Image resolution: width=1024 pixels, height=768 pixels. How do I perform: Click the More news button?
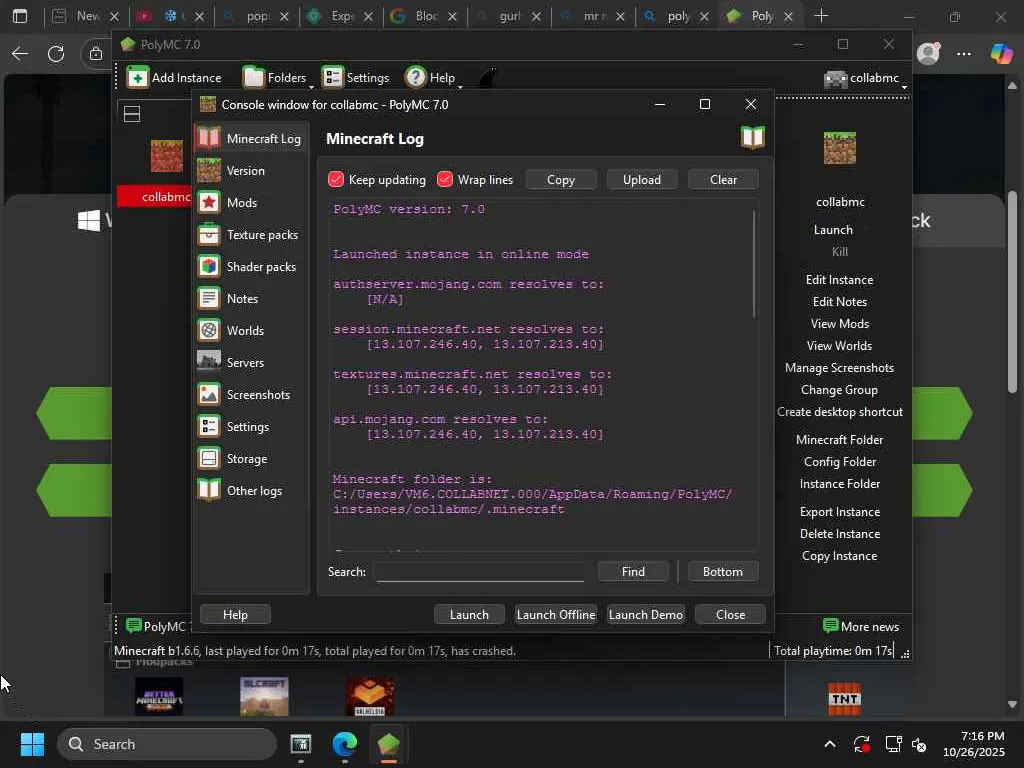pyautogui.click(x=861, y=626)
